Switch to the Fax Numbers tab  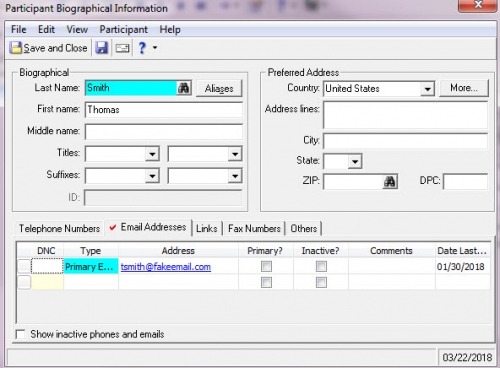click(x=254, y=229)
